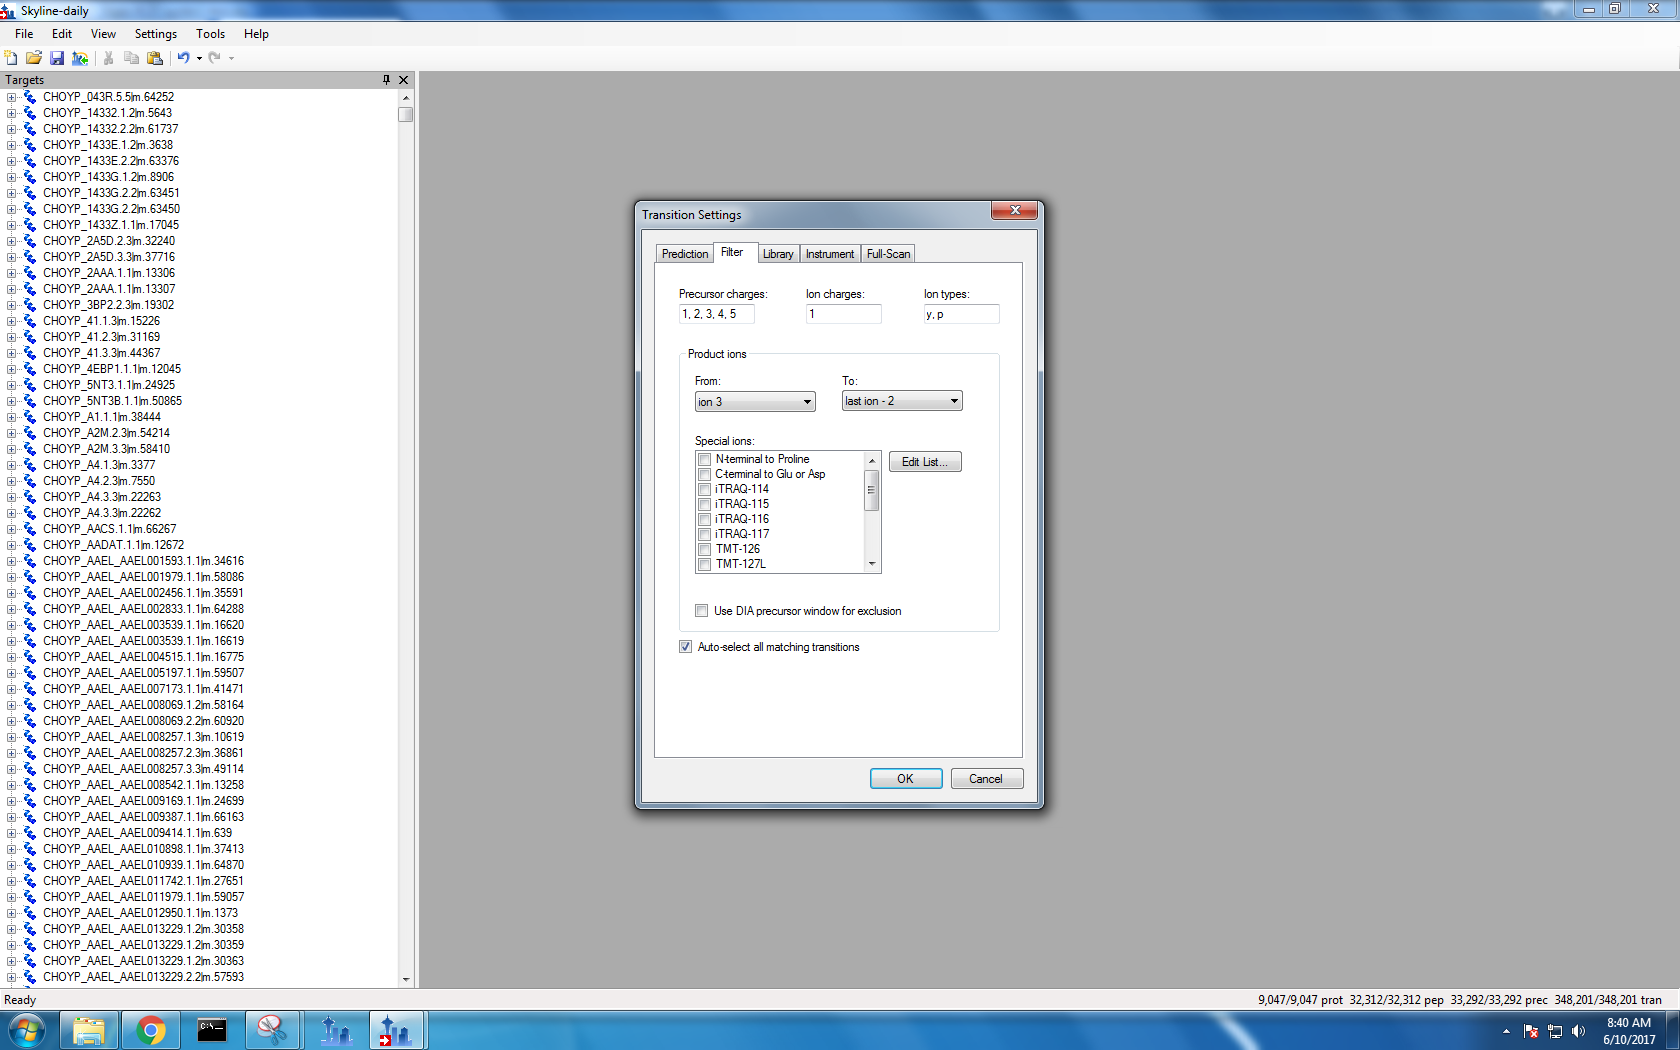Click the Action Center flag tray icon
This screenshot has height=1050, width=1680.
(1531, 1031)
